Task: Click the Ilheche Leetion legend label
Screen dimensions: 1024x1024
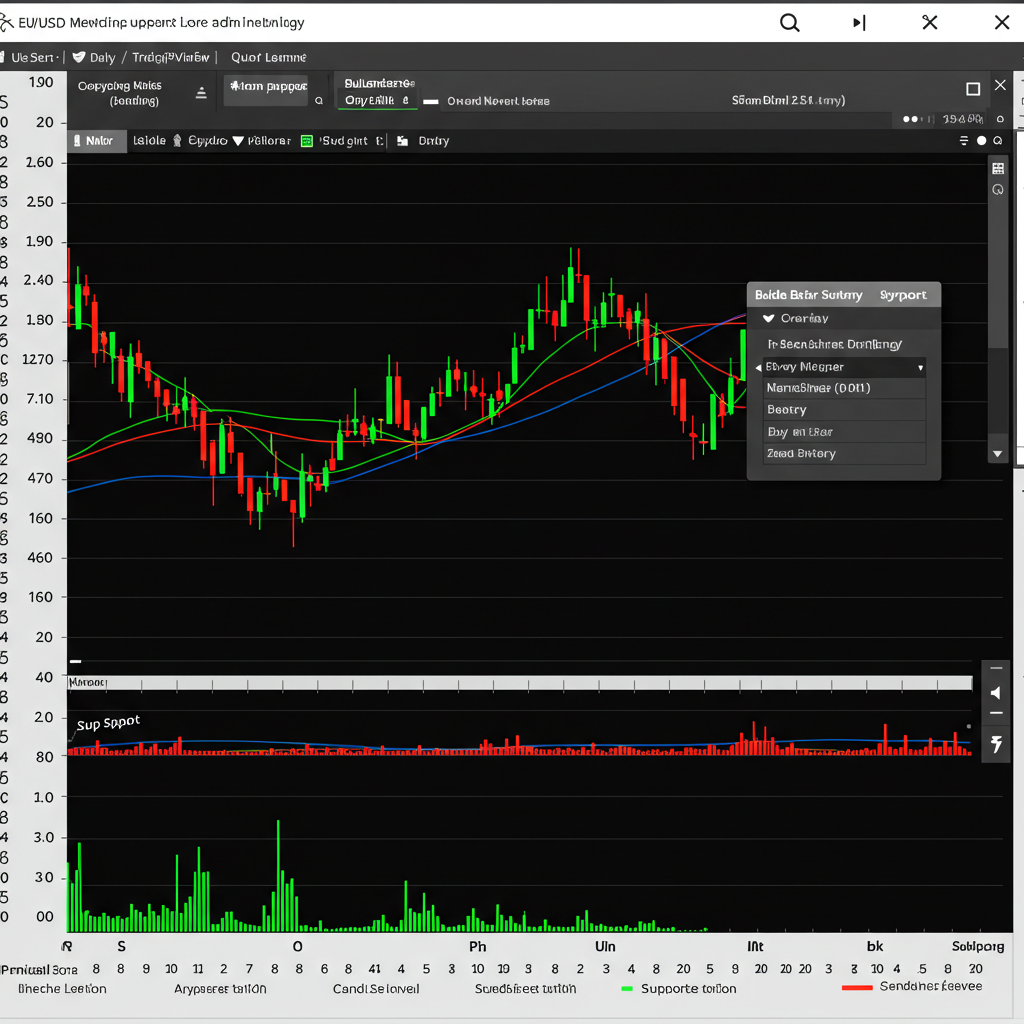Action: click(x=62, y=989)
